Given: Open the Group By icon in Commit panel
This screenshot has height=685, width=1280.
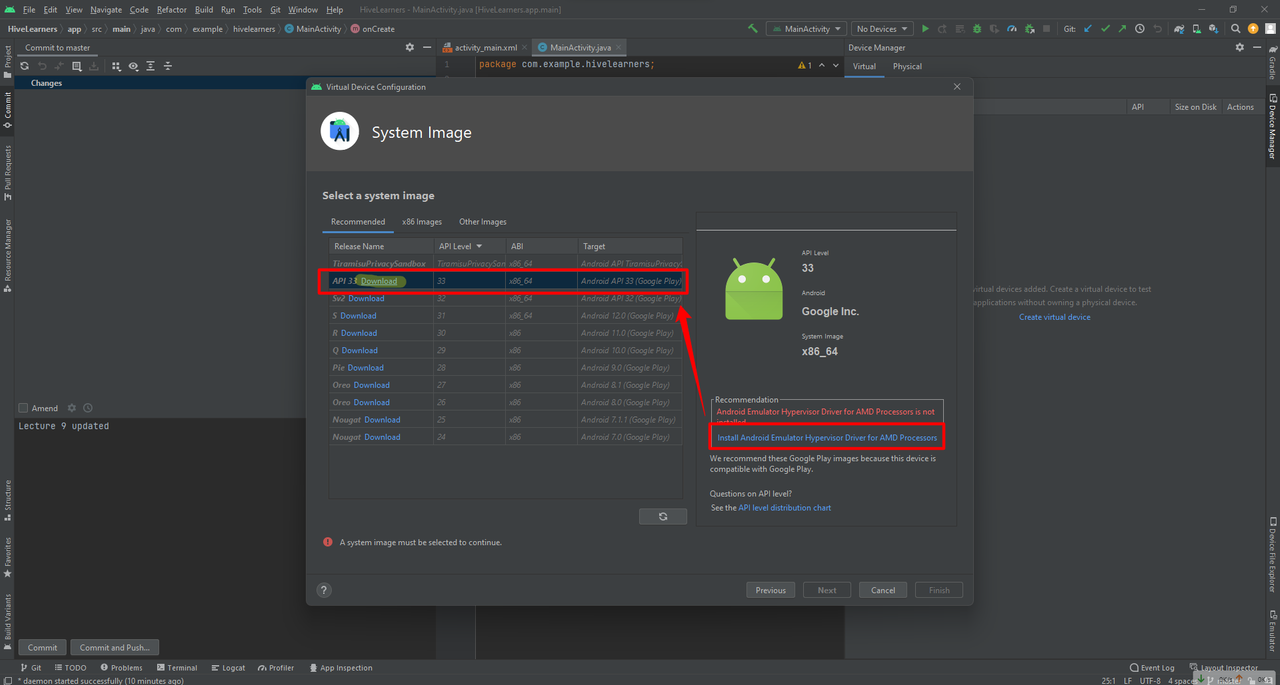Looking at the screenshot, I should [116, 66].
